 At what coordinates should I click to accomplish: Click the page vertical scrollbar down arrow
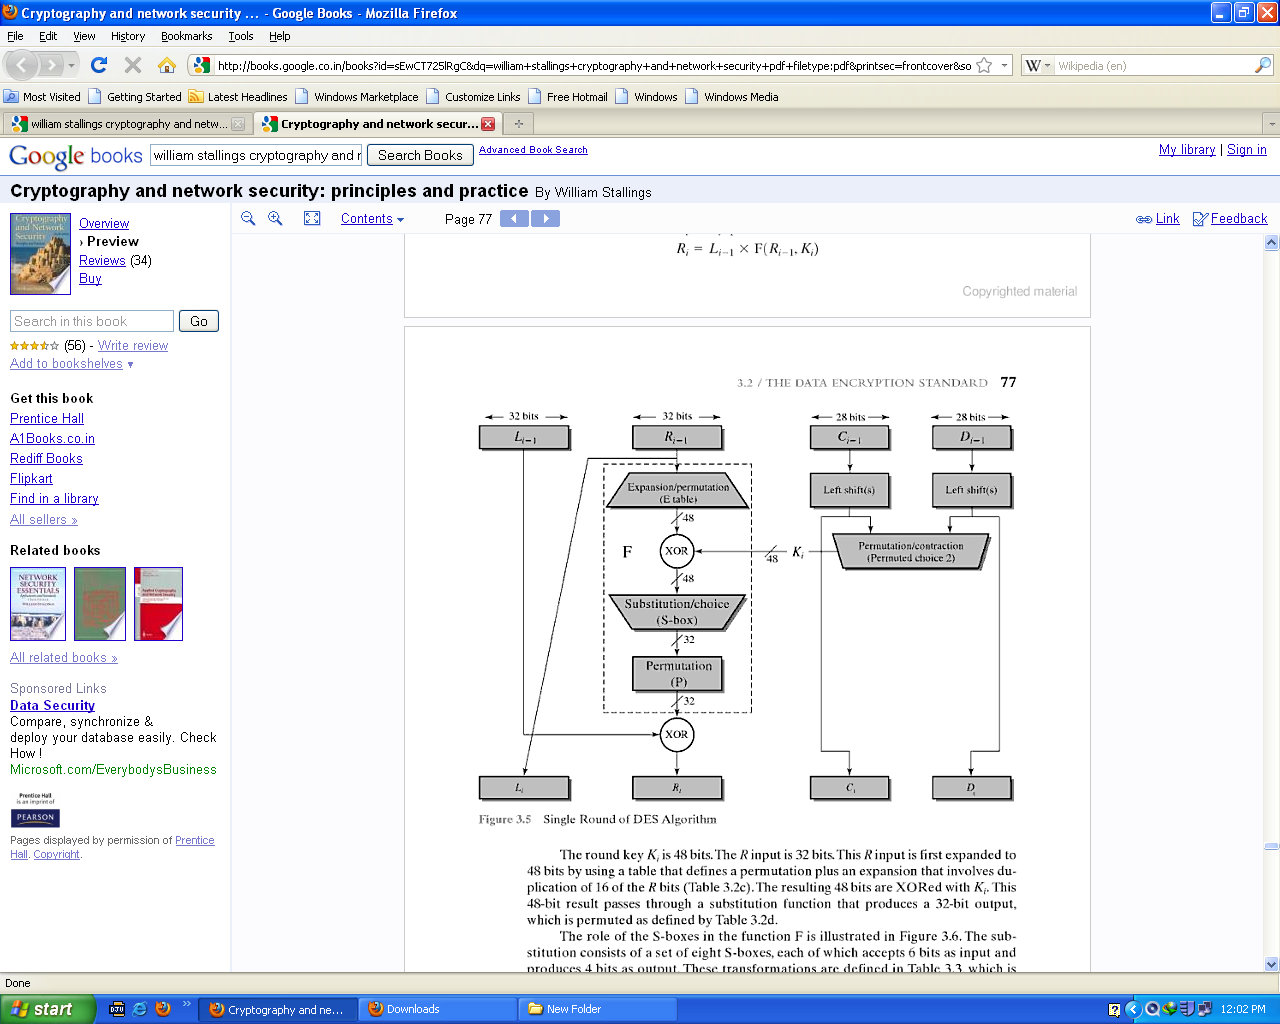point(1271,964)
